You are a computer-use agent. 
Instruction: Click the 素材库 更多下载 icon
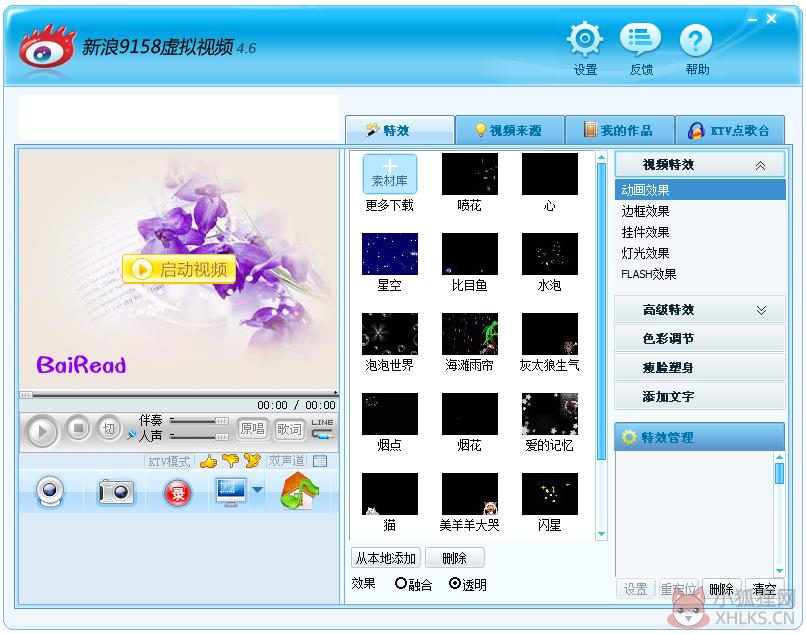click(x=390, y=174)
